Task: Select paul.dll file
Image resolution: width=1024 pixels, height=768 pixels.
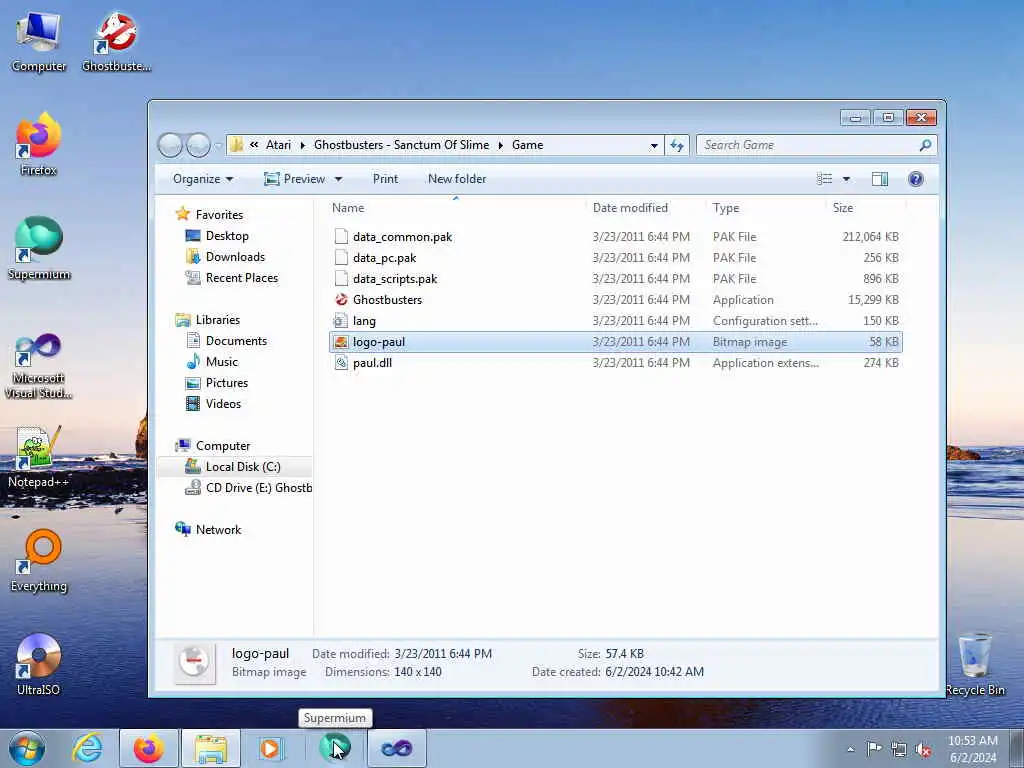Action: tap(616, 362)
